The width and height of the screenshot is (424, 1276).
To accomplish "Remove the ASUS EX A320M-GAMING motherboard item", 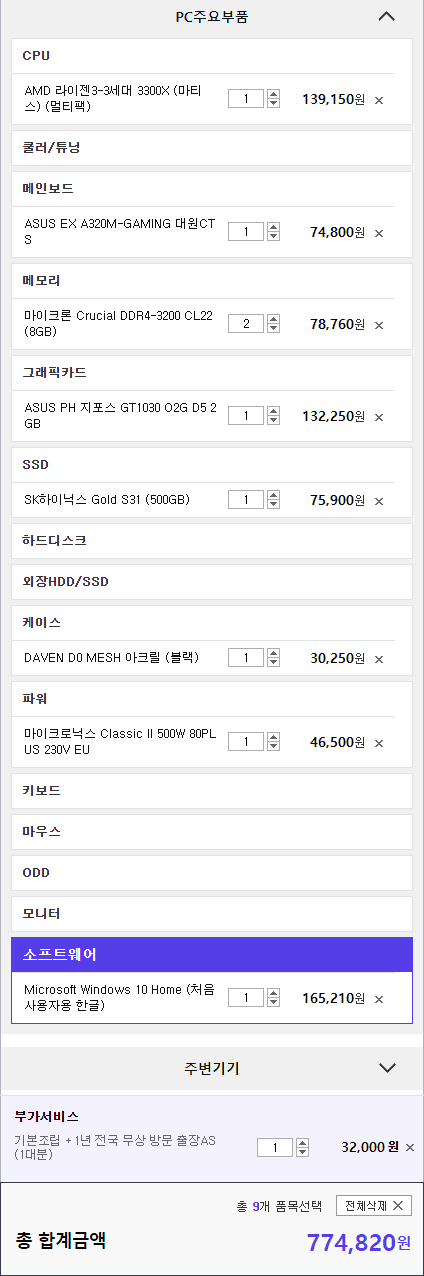I will point(379,233).
